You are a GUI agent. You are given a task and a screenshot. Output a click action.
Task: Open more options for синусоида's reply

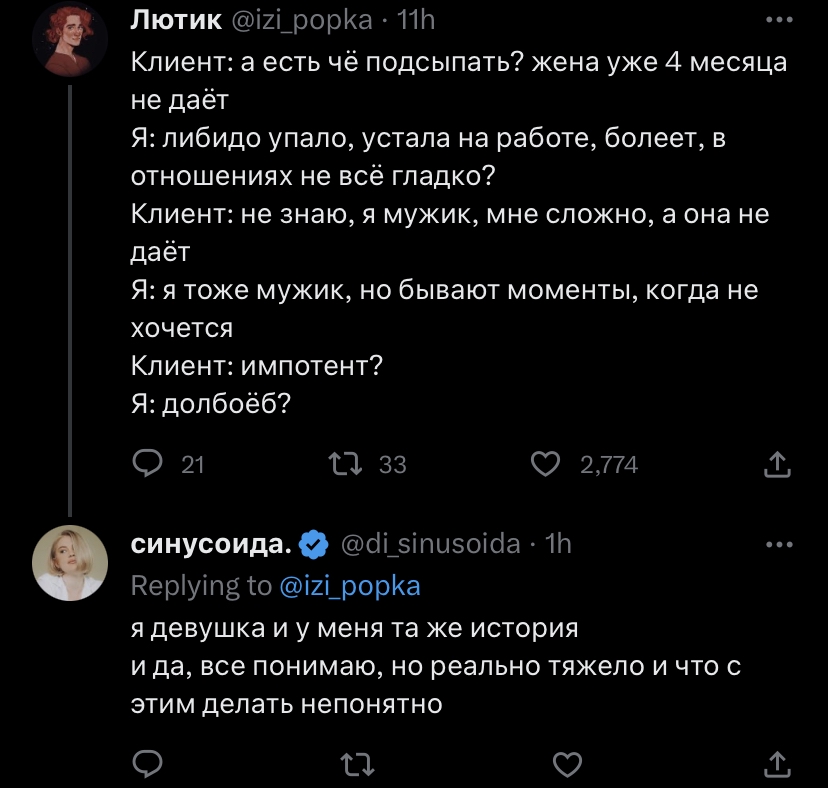[x=777, y=544]
